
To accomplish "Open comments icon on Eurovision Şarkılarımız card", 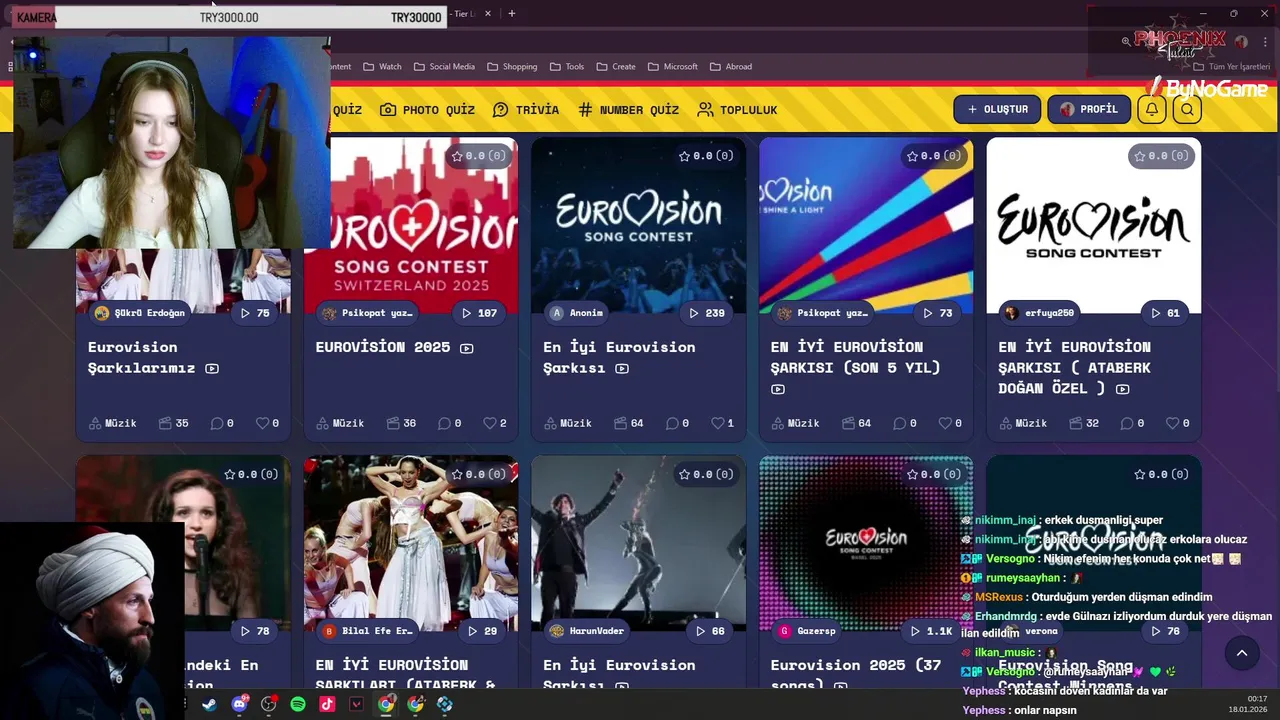I will click(216, 423).
